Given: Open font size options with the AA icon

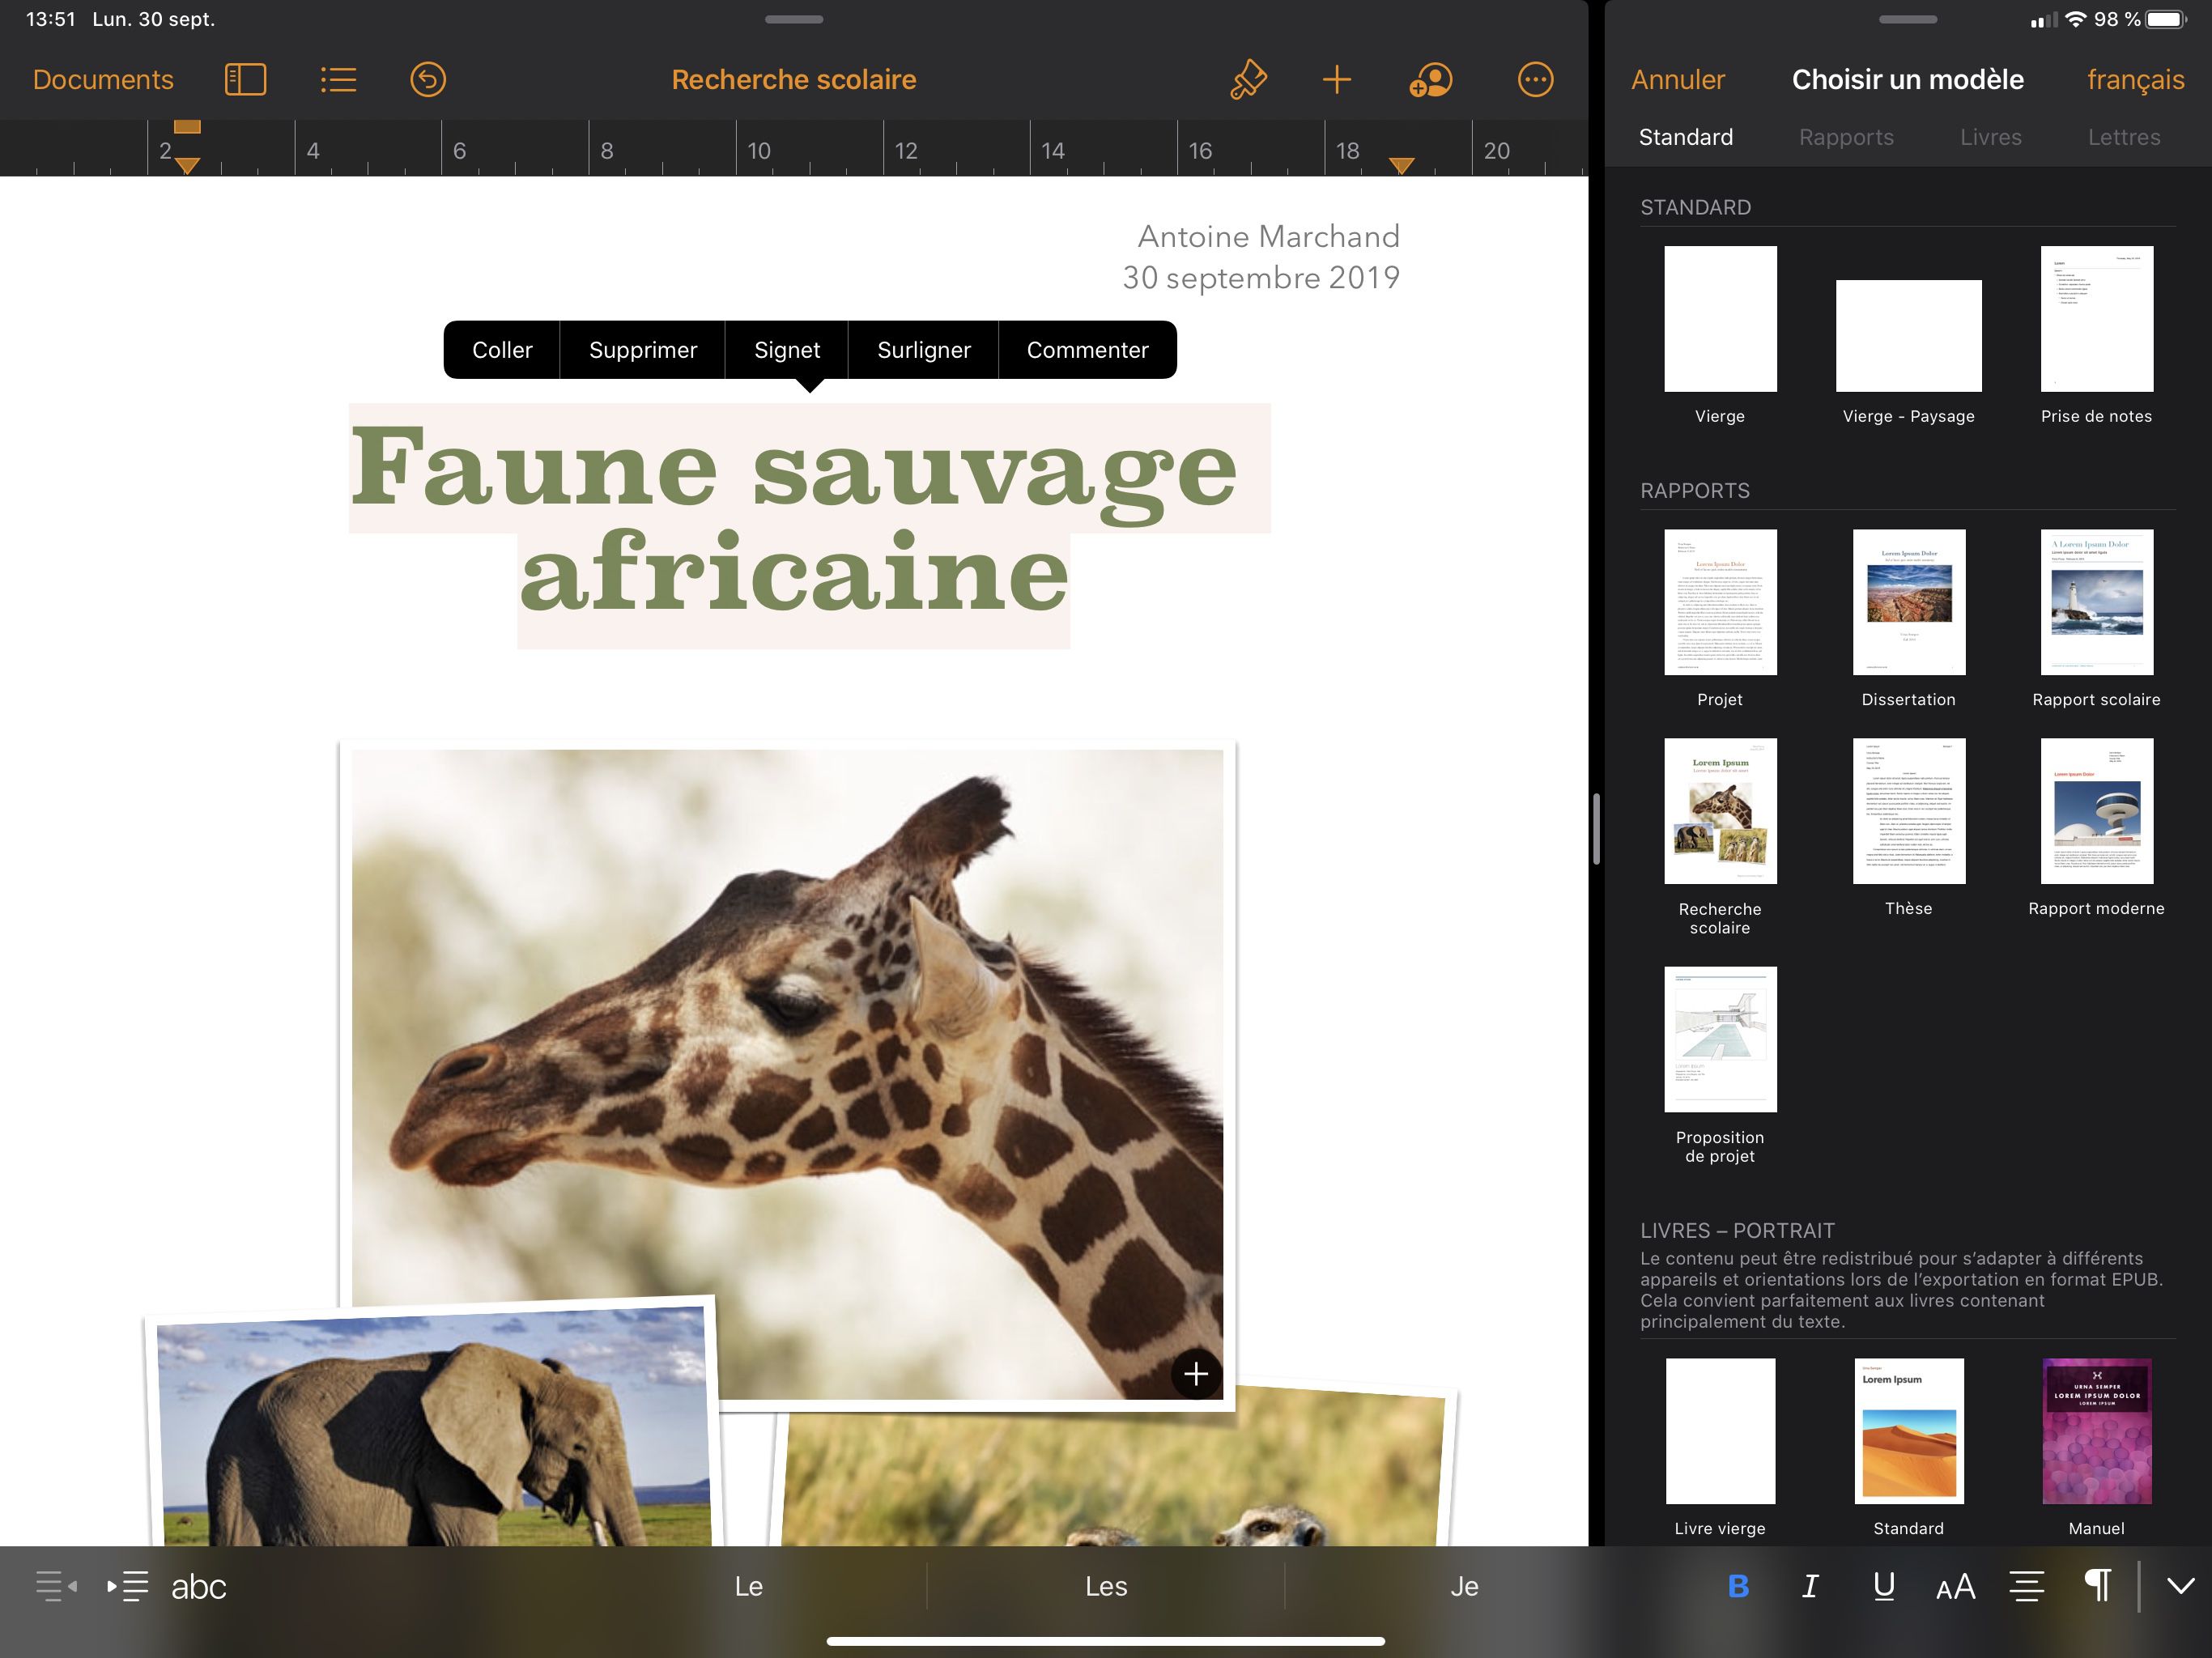Looking at the screenshot, I should 1955,1586.
